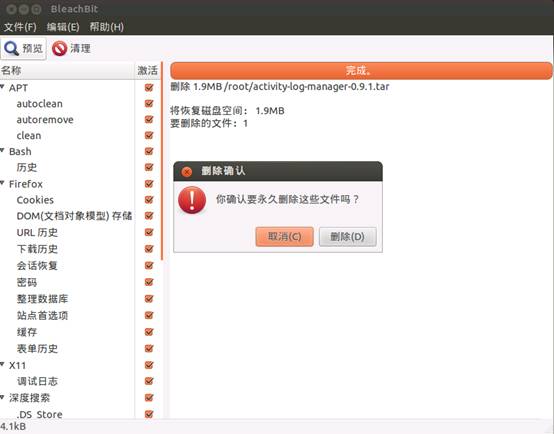554x434 pixels.
Task: Toggle the APT clean checkbox
Action: coord(149,135)
